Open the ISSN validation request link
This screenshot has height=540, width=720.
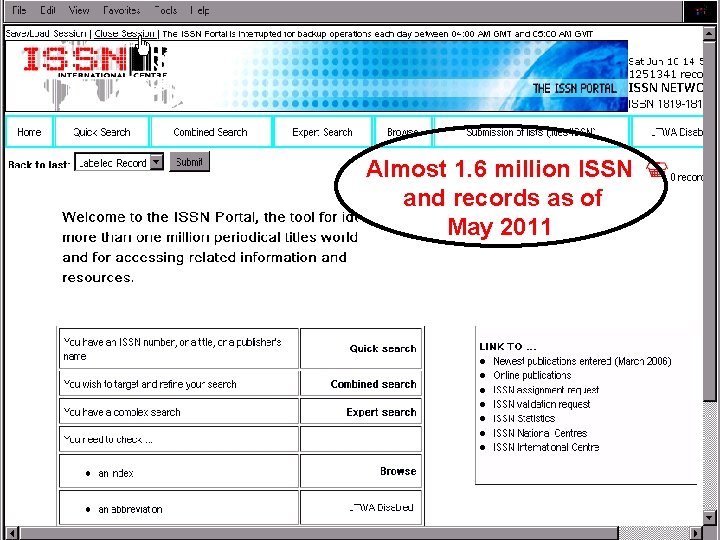[x=541, y=404]
